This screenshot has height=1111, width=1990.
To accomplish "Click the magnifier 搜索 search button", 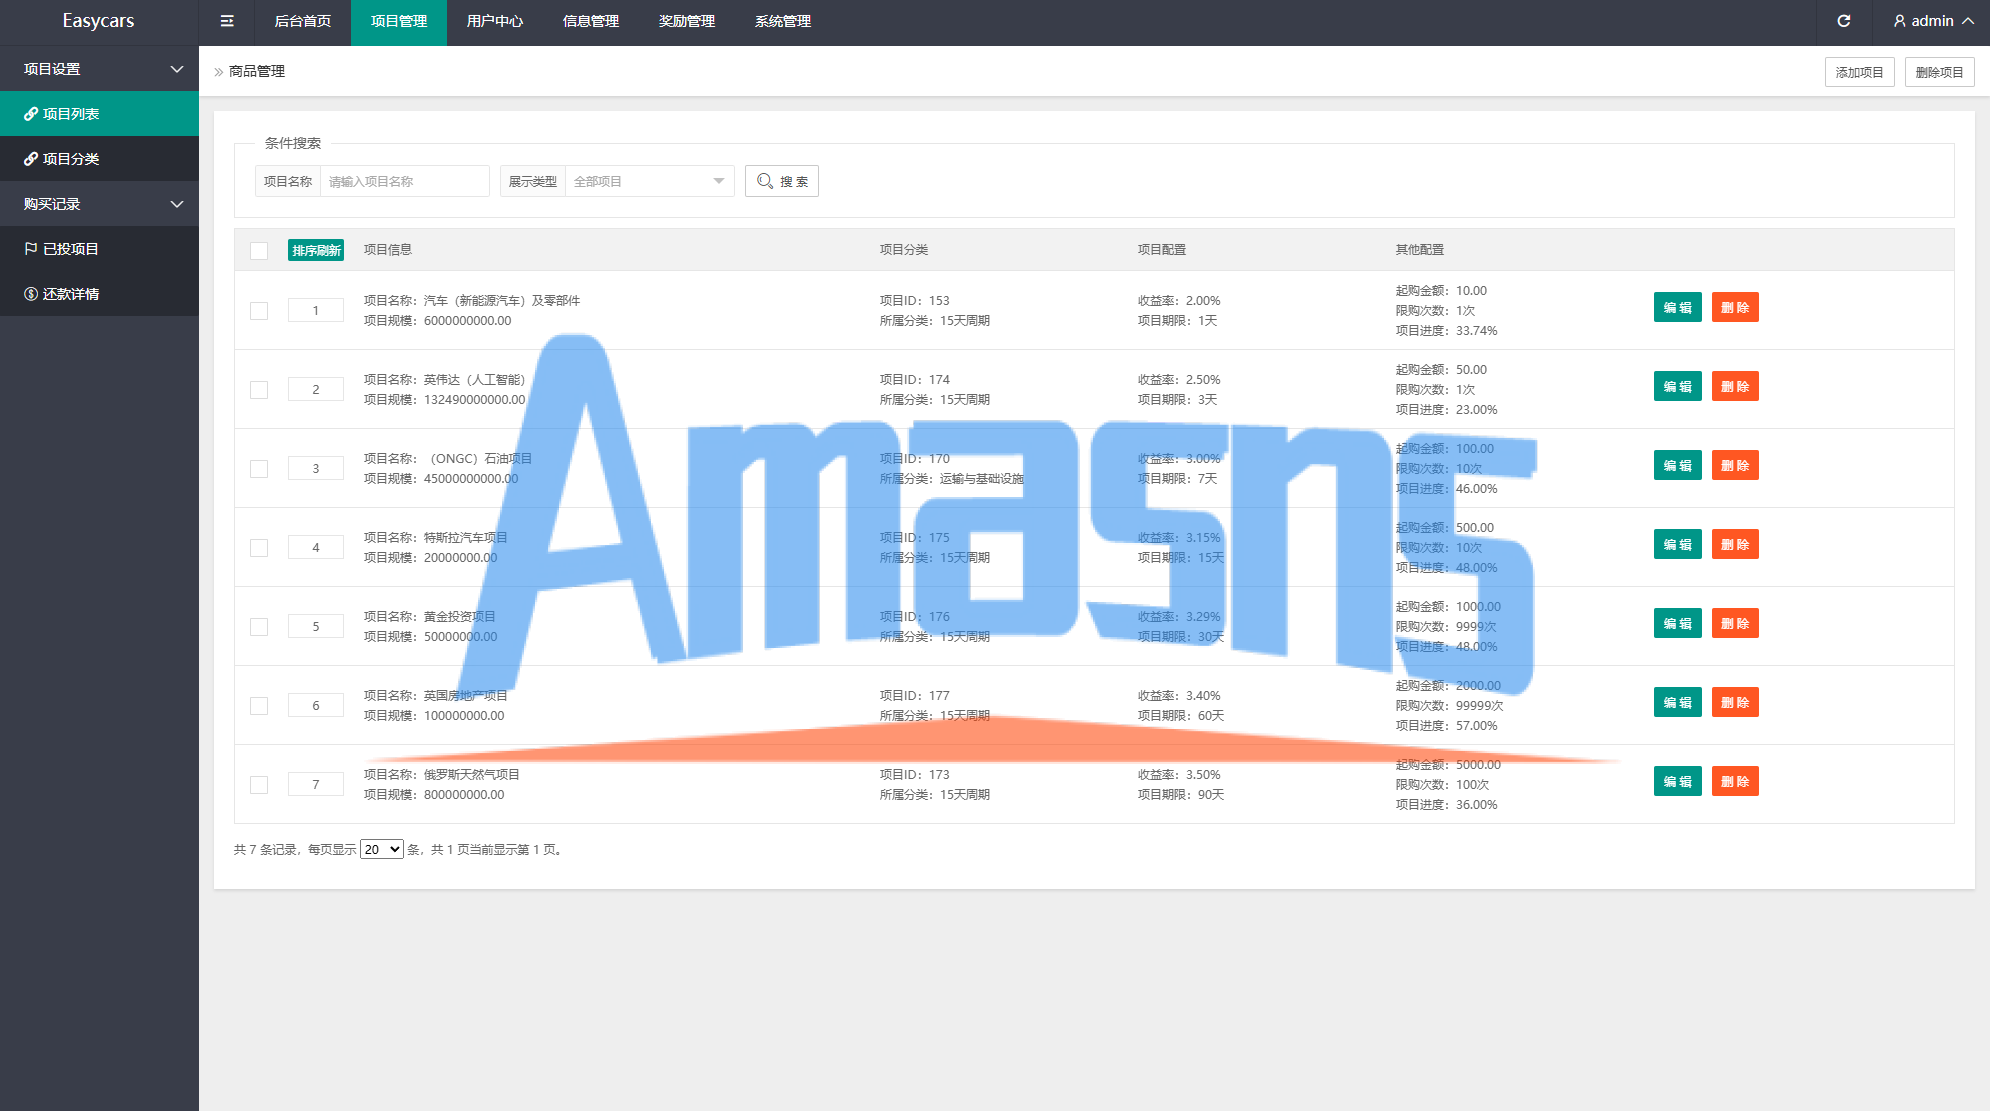I will point(781,181).
